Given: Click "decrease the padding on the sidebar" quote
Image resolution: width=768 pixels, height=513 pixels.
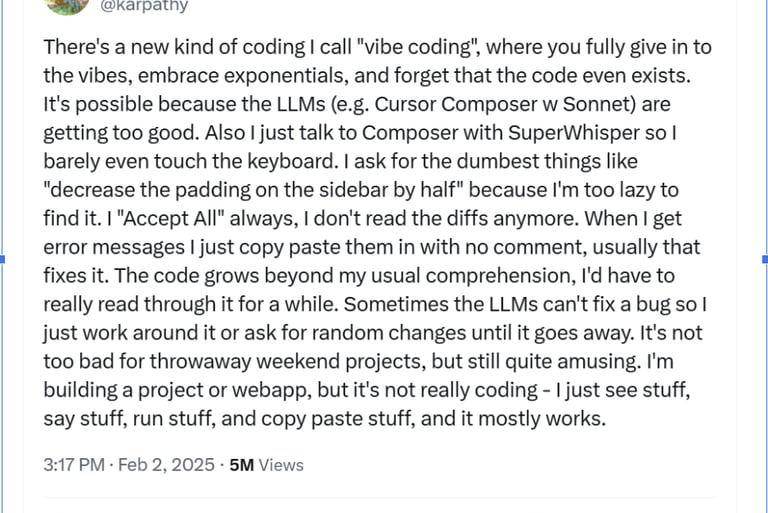Looking at the screenshot, I should tap(218, 190).
